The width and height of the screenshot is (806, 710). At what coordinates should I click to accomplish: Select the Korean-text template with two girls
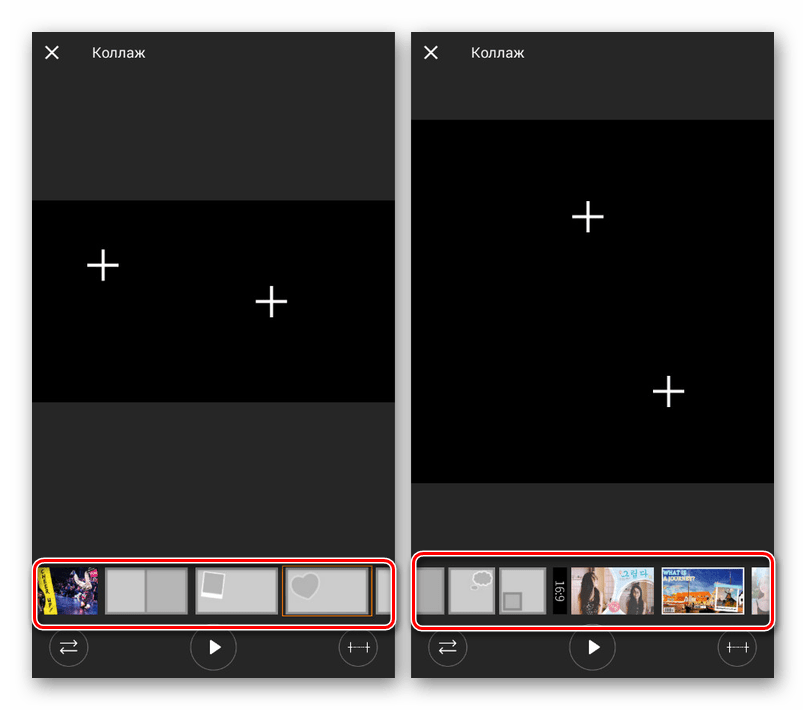tap(612, 591)
